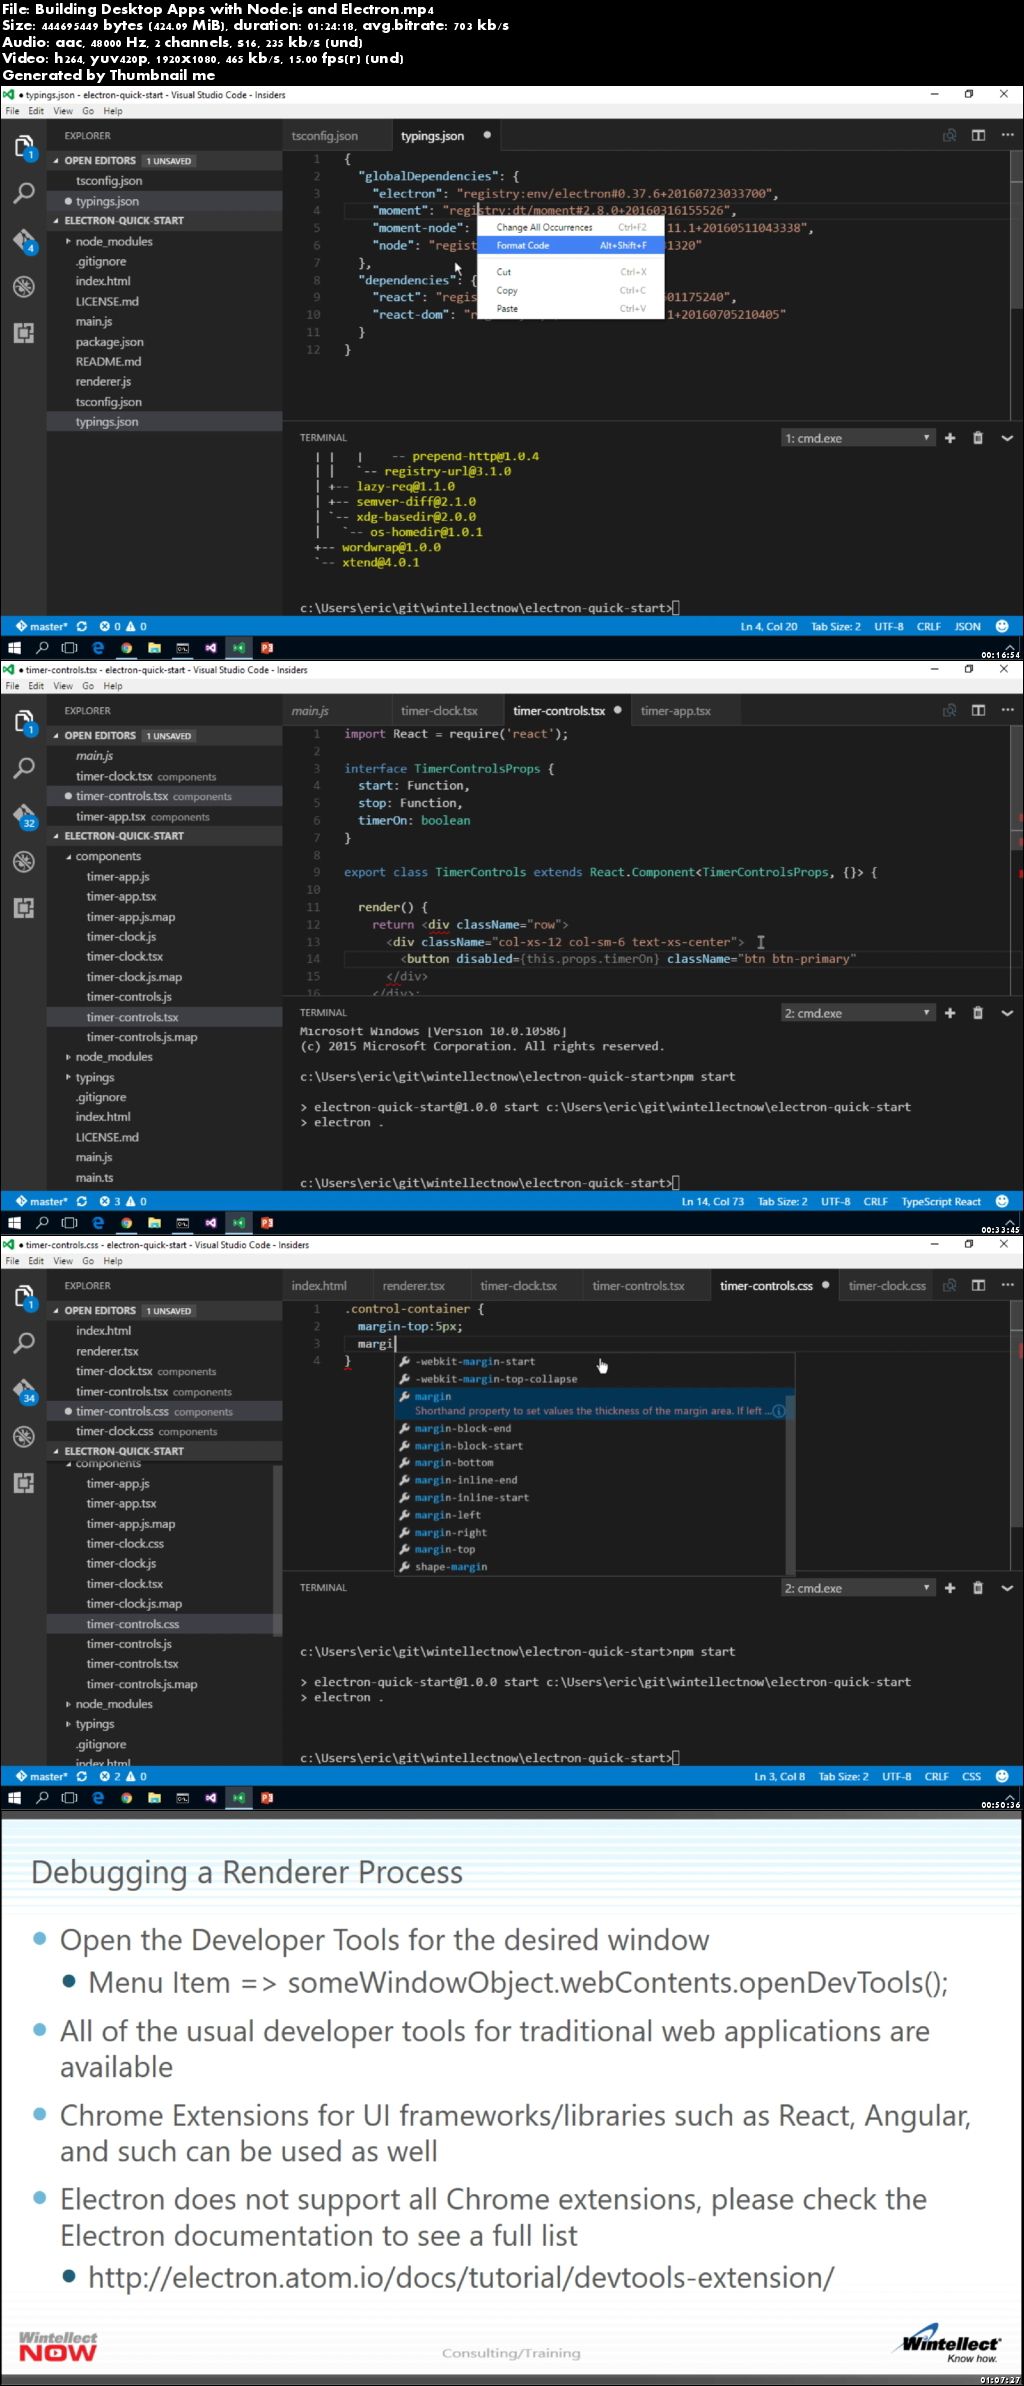Click explorer scrollbar in timer-controls.css window

click(x=278, y=1550)
